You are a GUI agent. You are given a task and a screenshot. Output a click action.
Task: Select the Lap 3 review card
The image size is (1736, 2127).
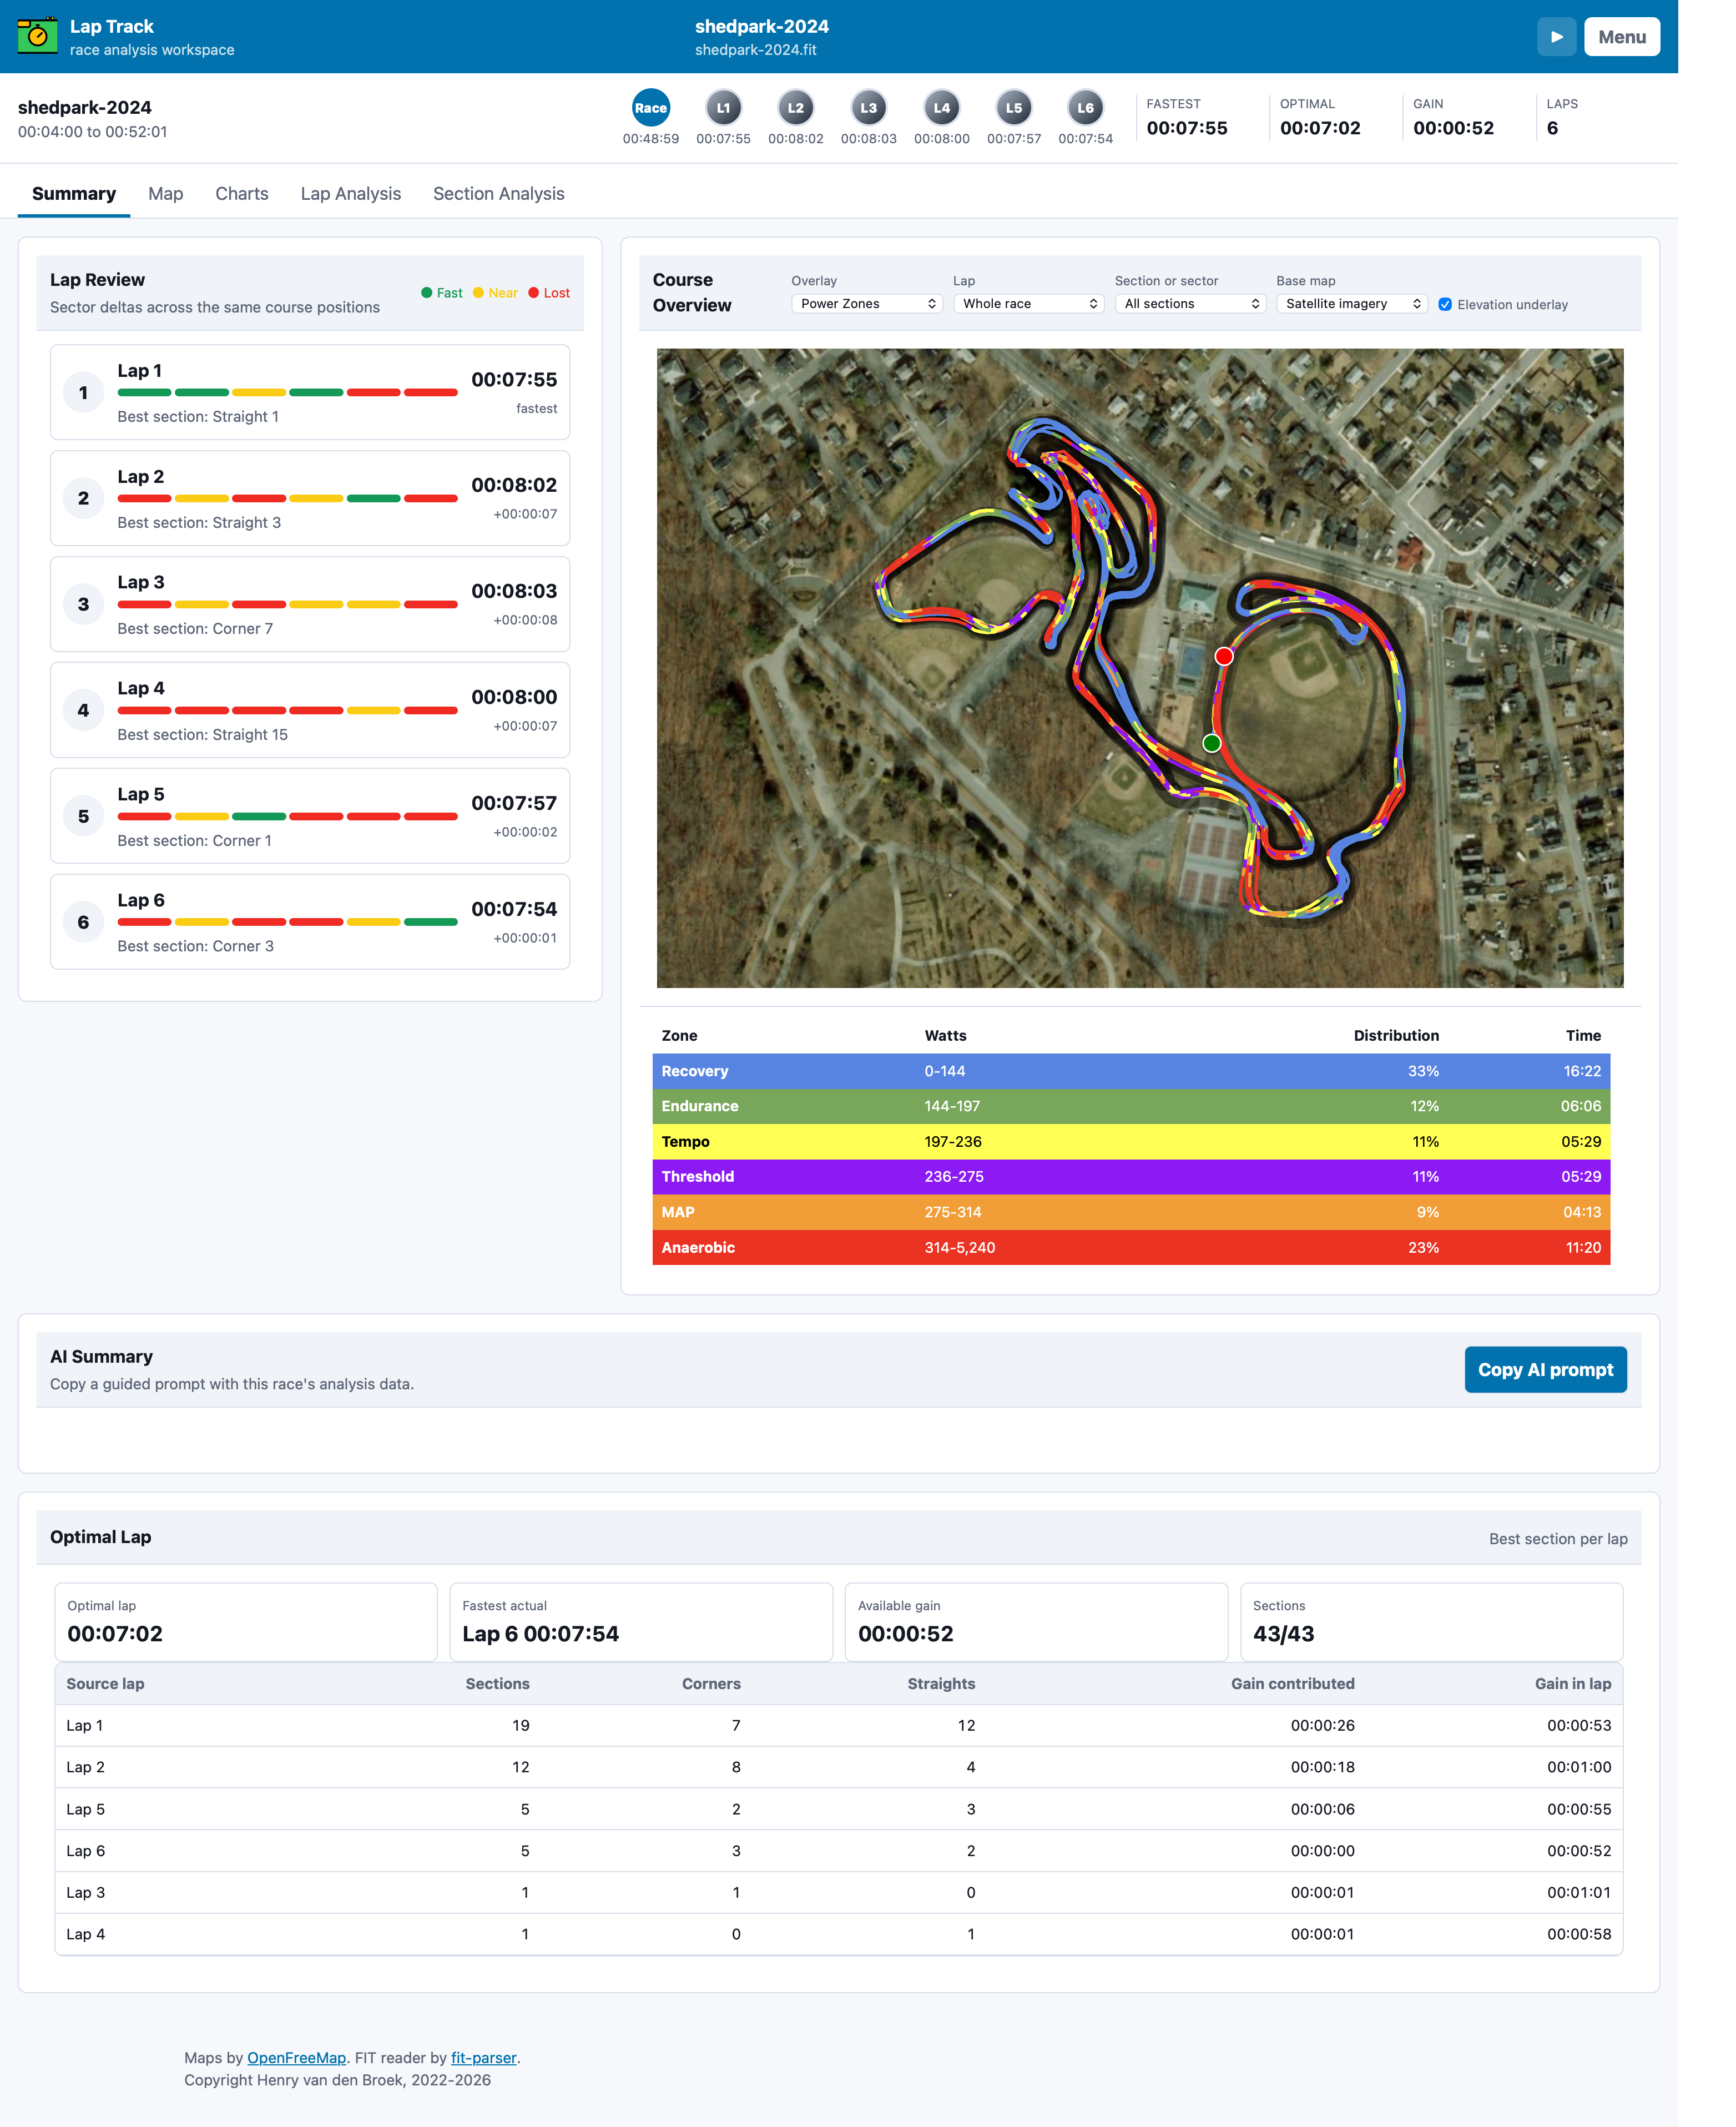310,604
